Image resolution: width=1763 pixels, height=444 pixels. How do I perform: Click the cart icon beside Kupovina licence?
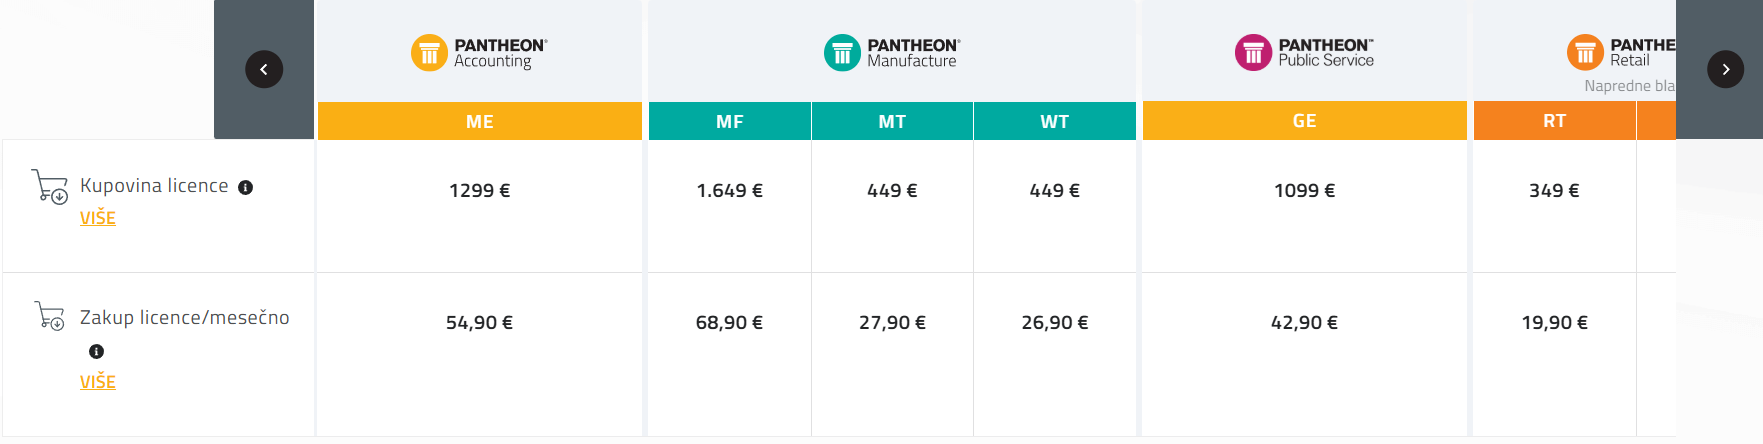tap(49, 186)
